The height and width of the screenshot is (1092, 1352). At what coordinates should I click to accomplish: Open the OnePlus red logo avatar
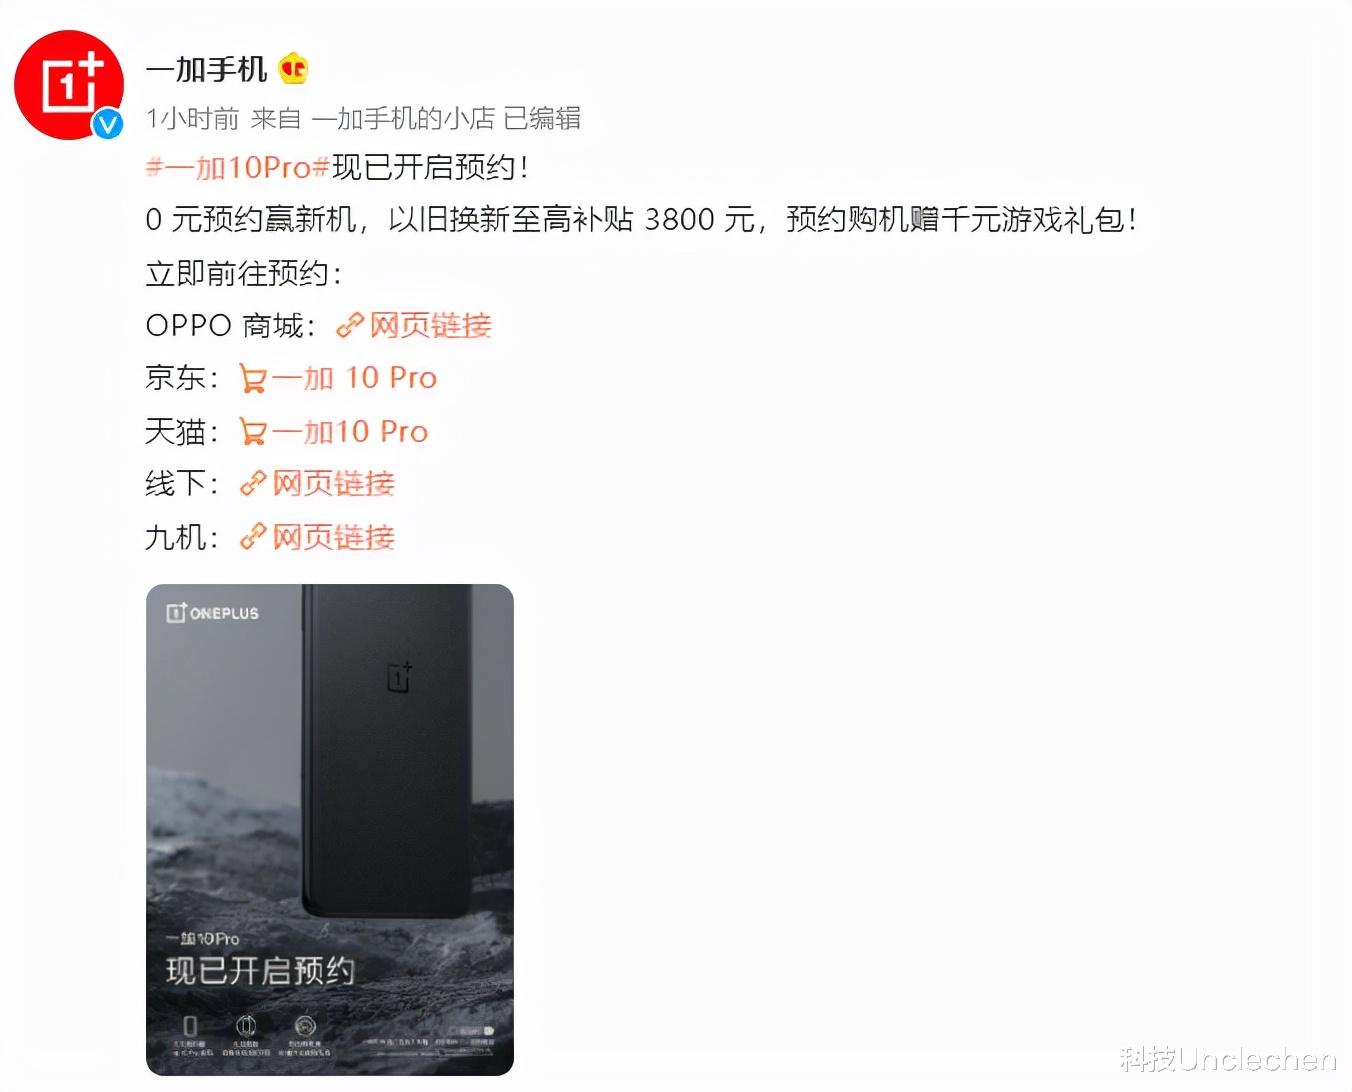pyautogui.click(x=69, y=84)
